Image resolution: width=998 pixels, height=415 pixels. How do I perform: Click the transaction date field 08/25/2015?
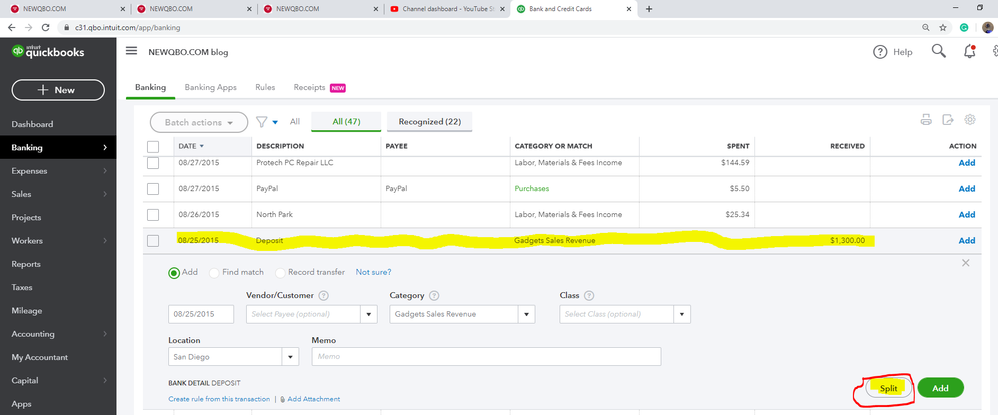point(201,314)
